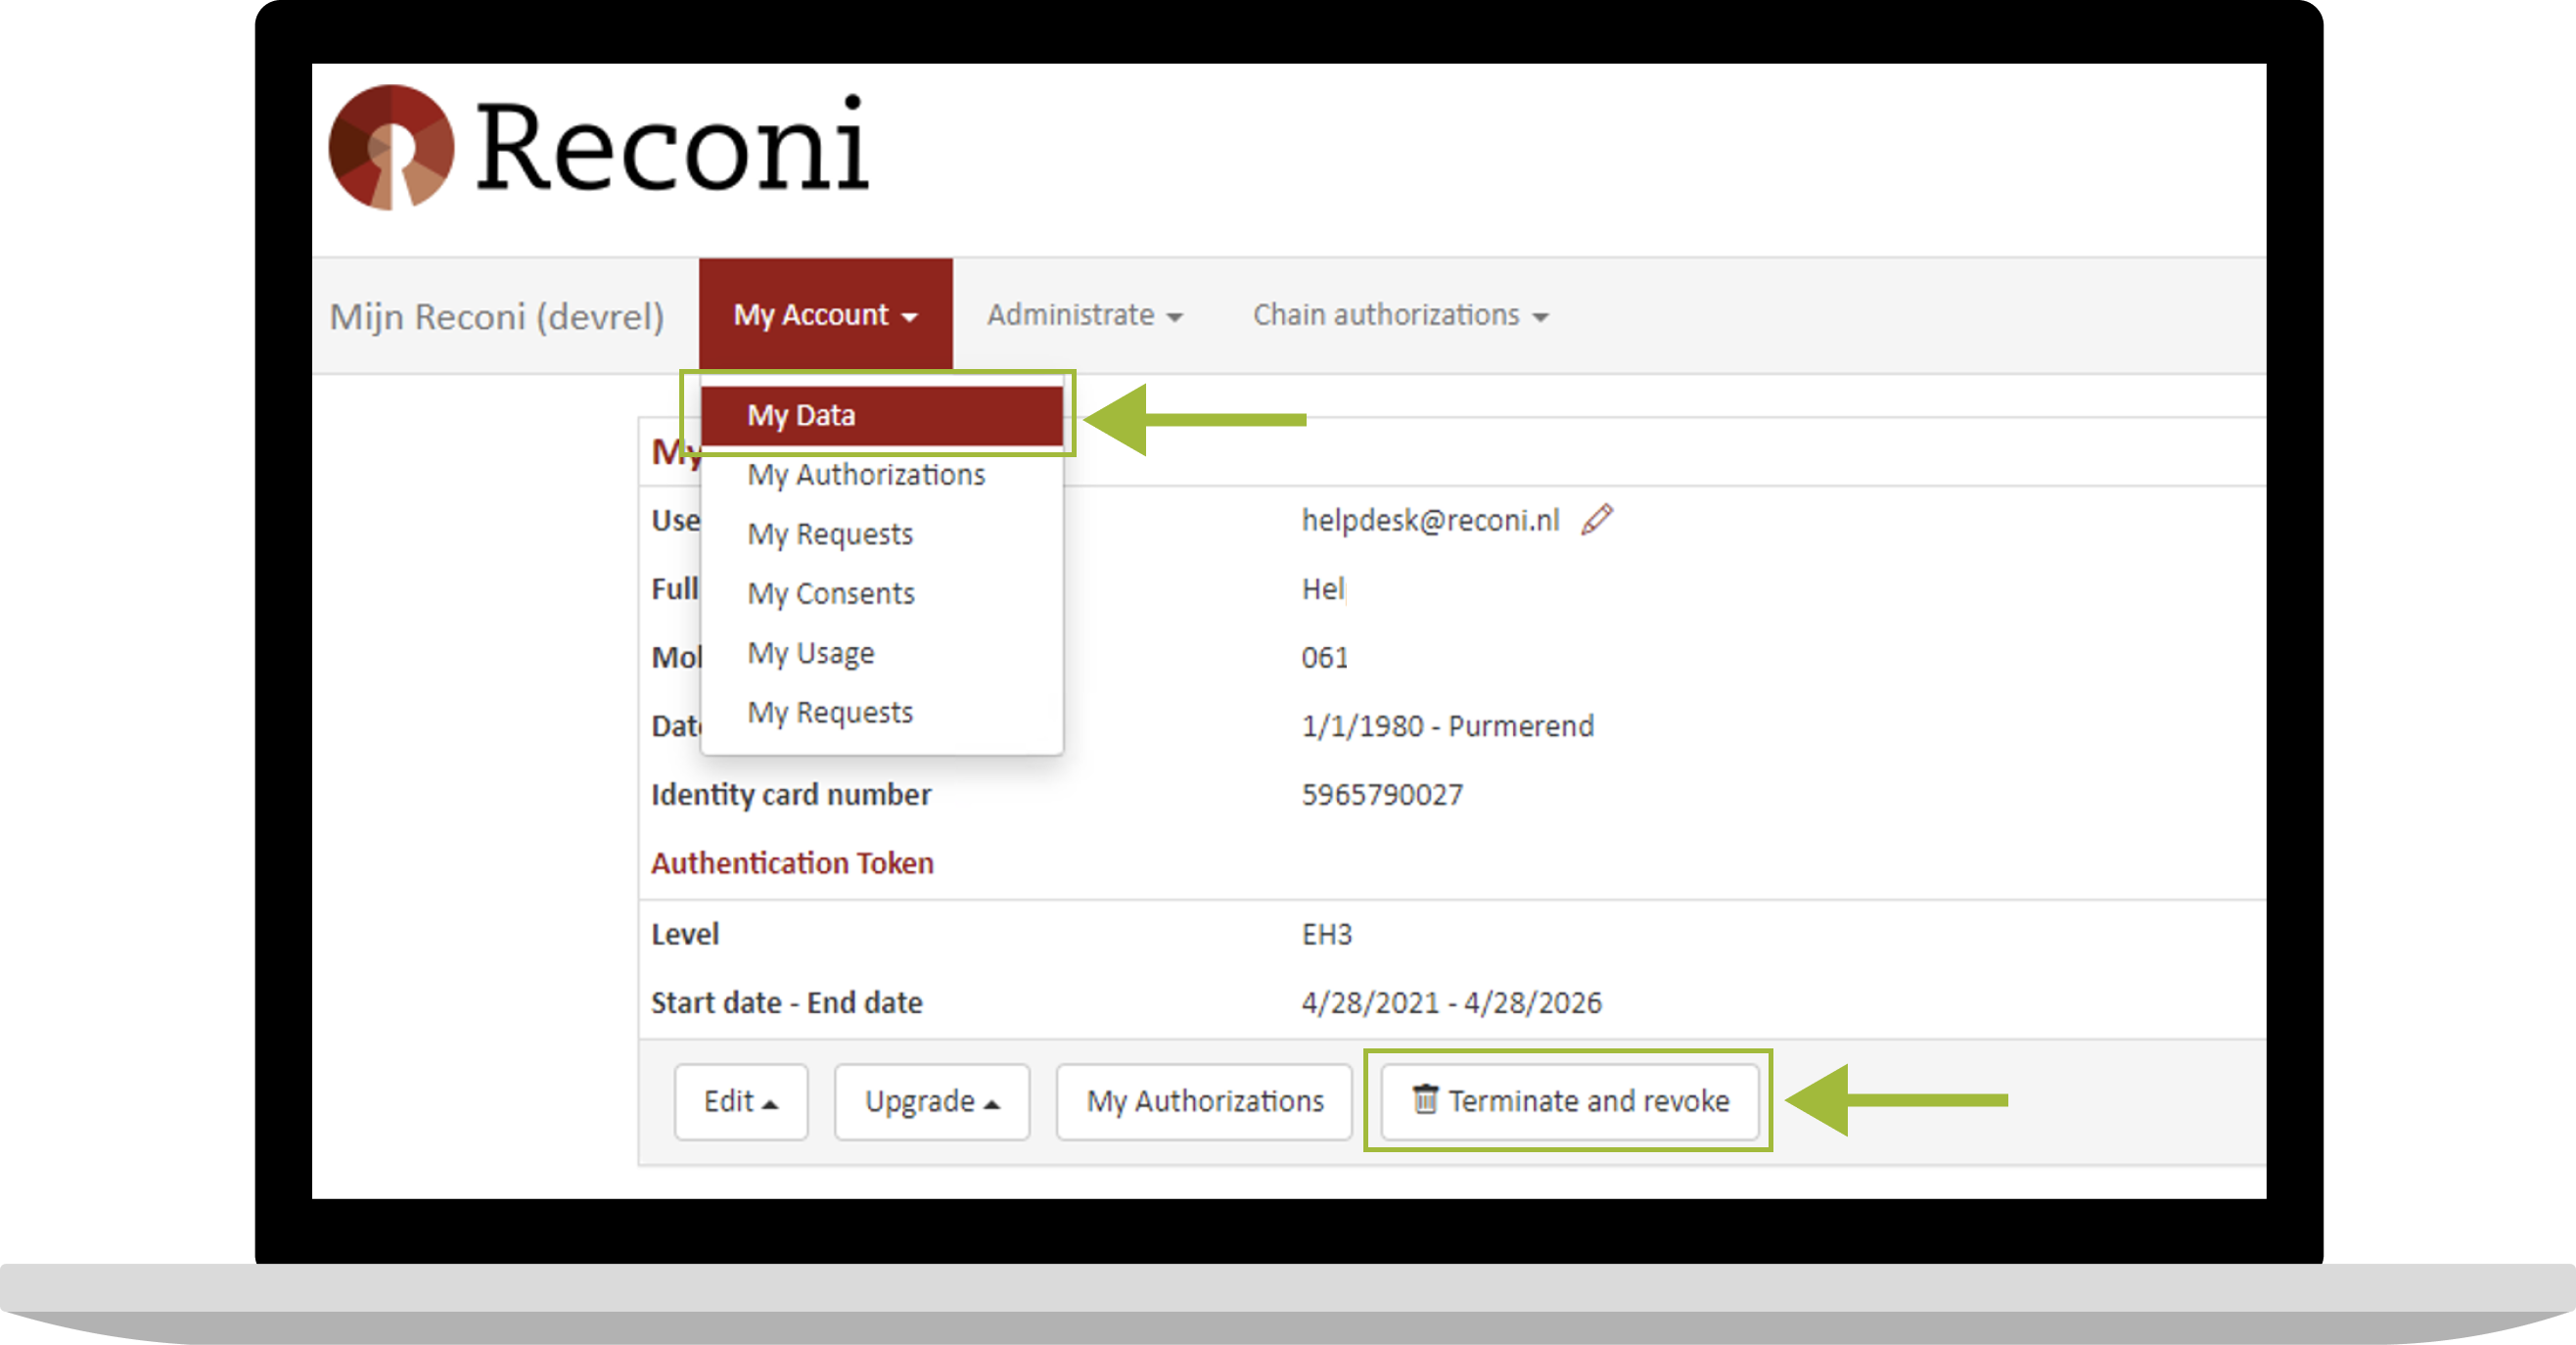This screenshot has width=2576, height=1345.
Task: Click the My Authorizations button at the bottom
Action: coord(1204,1101)
